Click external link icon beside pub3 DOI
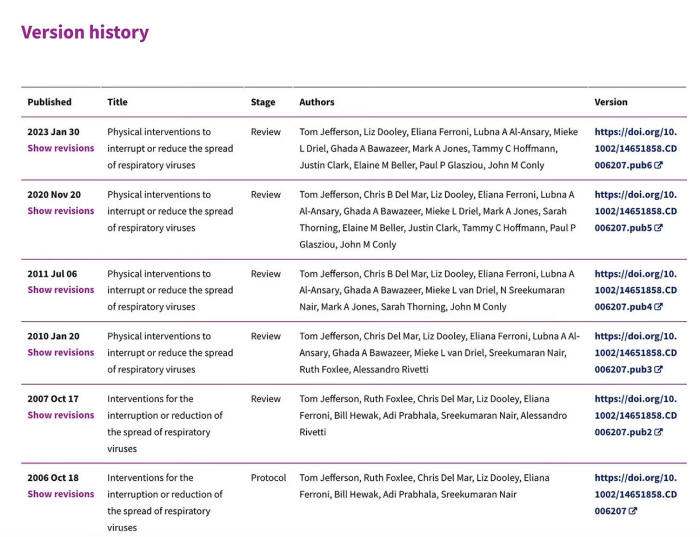Viewport: 700px width, 537px height. coord(658,370)
